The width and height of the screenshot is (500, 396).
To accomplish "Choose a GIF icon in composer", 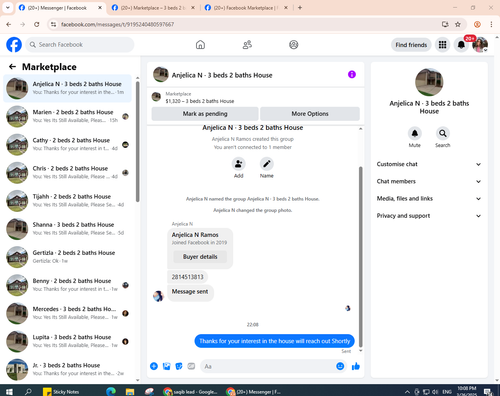I will [191, 366].
